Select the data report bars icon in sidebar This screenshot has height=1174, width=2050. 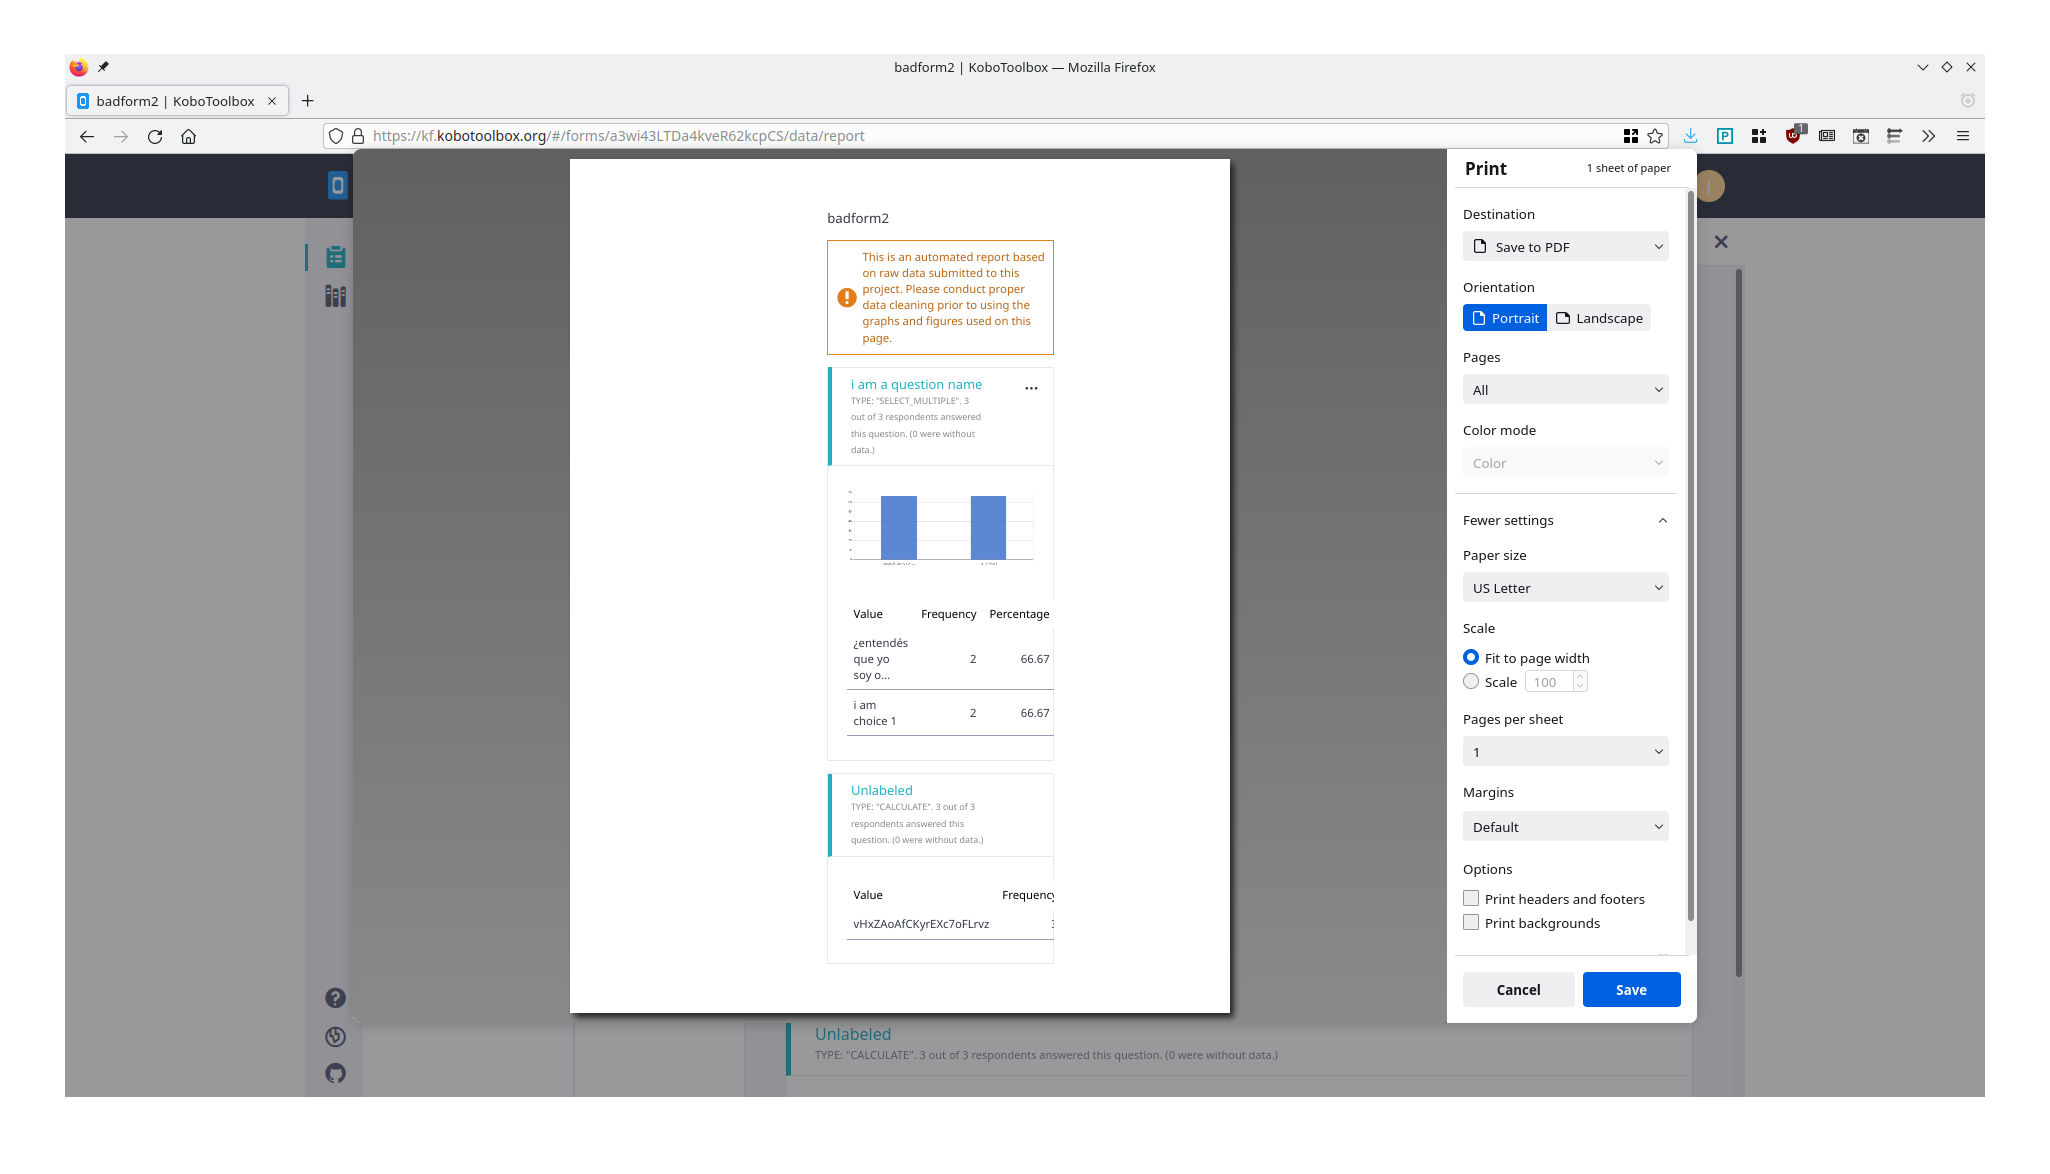coord(335,296)
